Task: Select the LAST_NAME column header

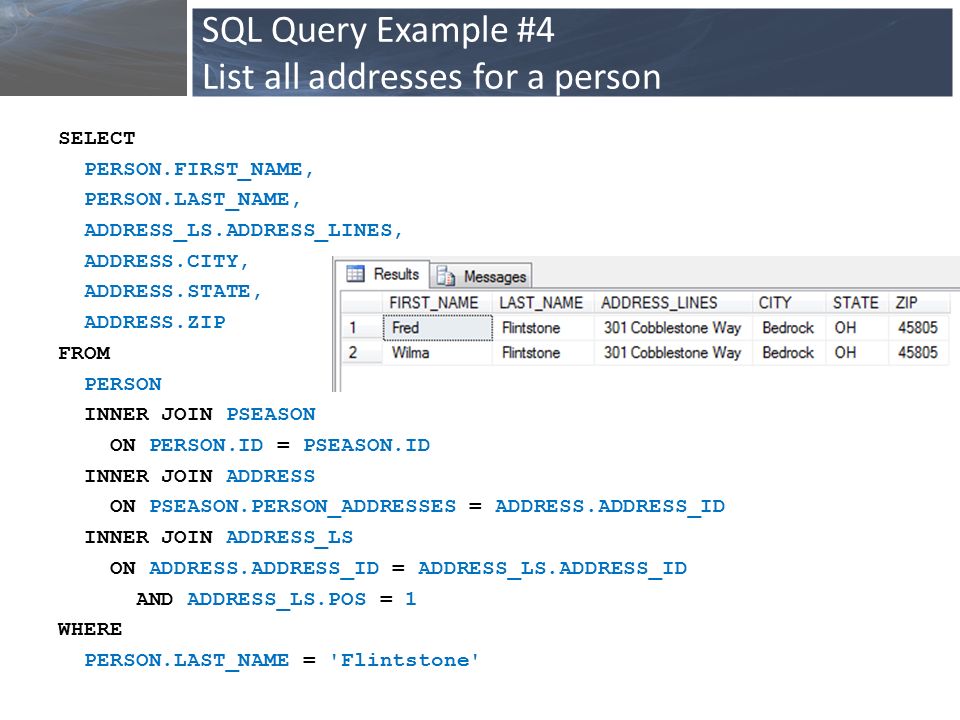Action: [541, 303]
